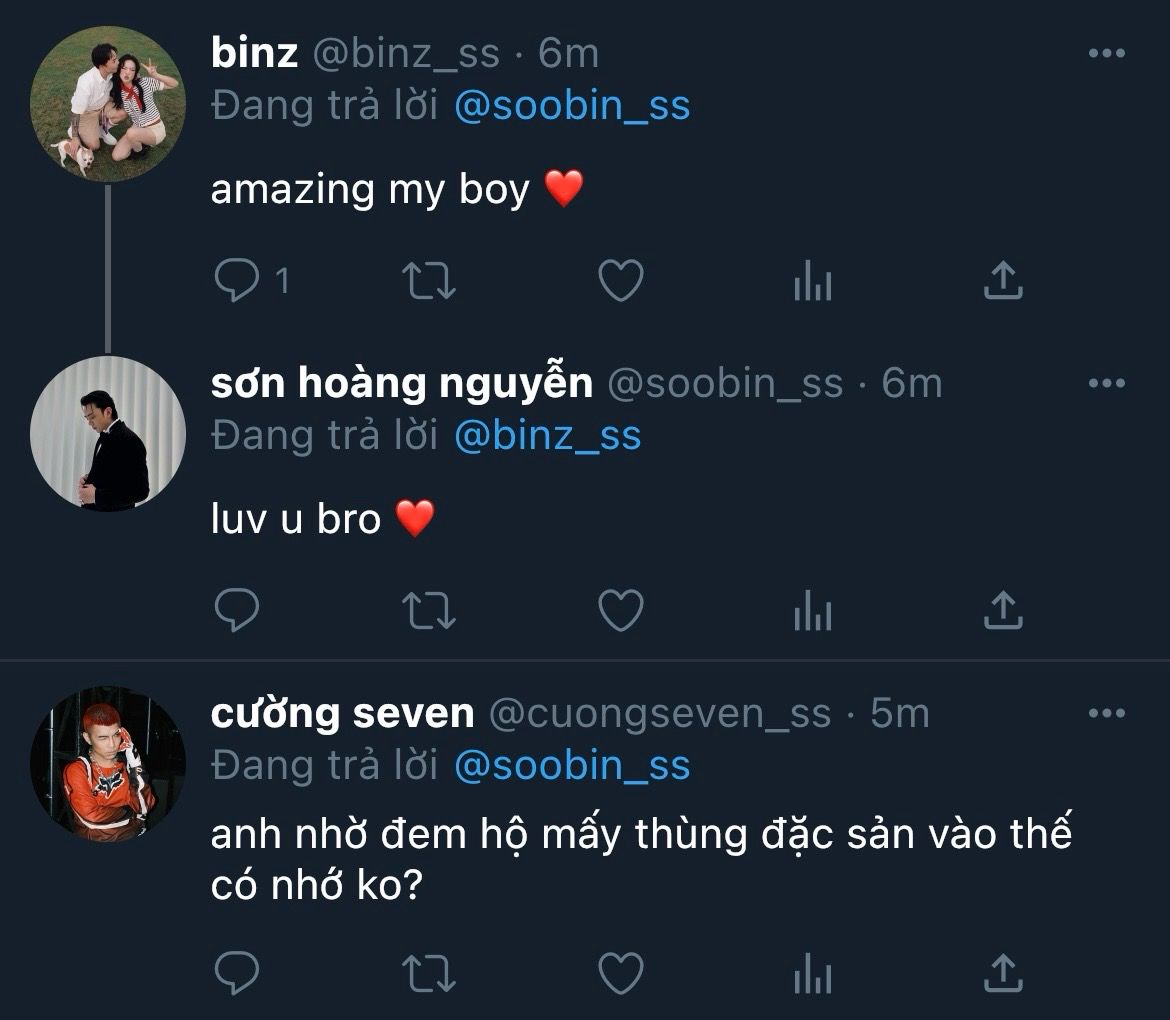Open cường seven's profile avatar
Screen dimensions: 1170x1020
107,763
